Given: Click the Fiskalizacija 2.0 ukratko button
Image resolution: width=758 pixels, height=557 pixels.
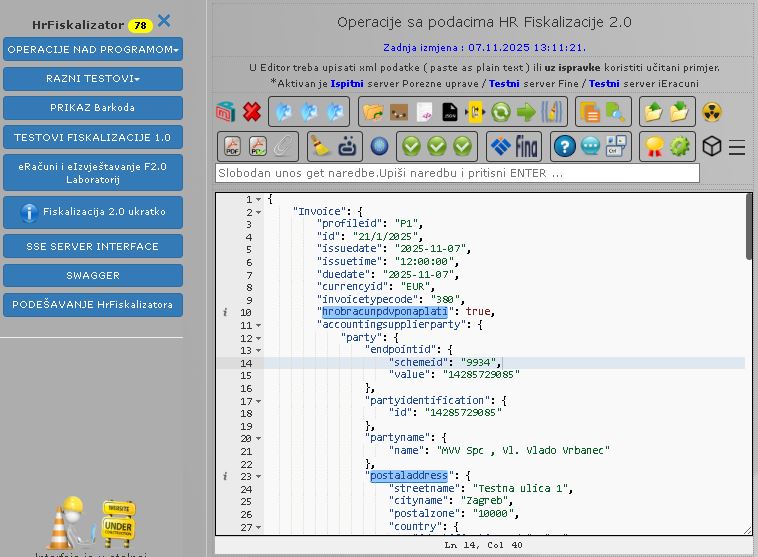Looking at the screenshot, I should click(93, 212).
